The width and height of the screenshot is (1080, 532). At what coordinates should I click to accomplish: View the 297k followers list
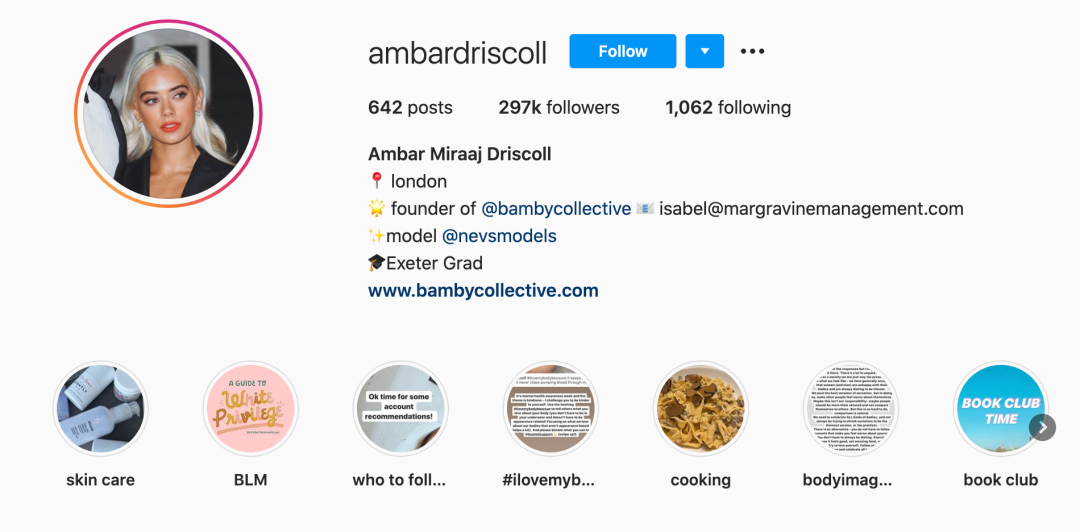[559, 108]
